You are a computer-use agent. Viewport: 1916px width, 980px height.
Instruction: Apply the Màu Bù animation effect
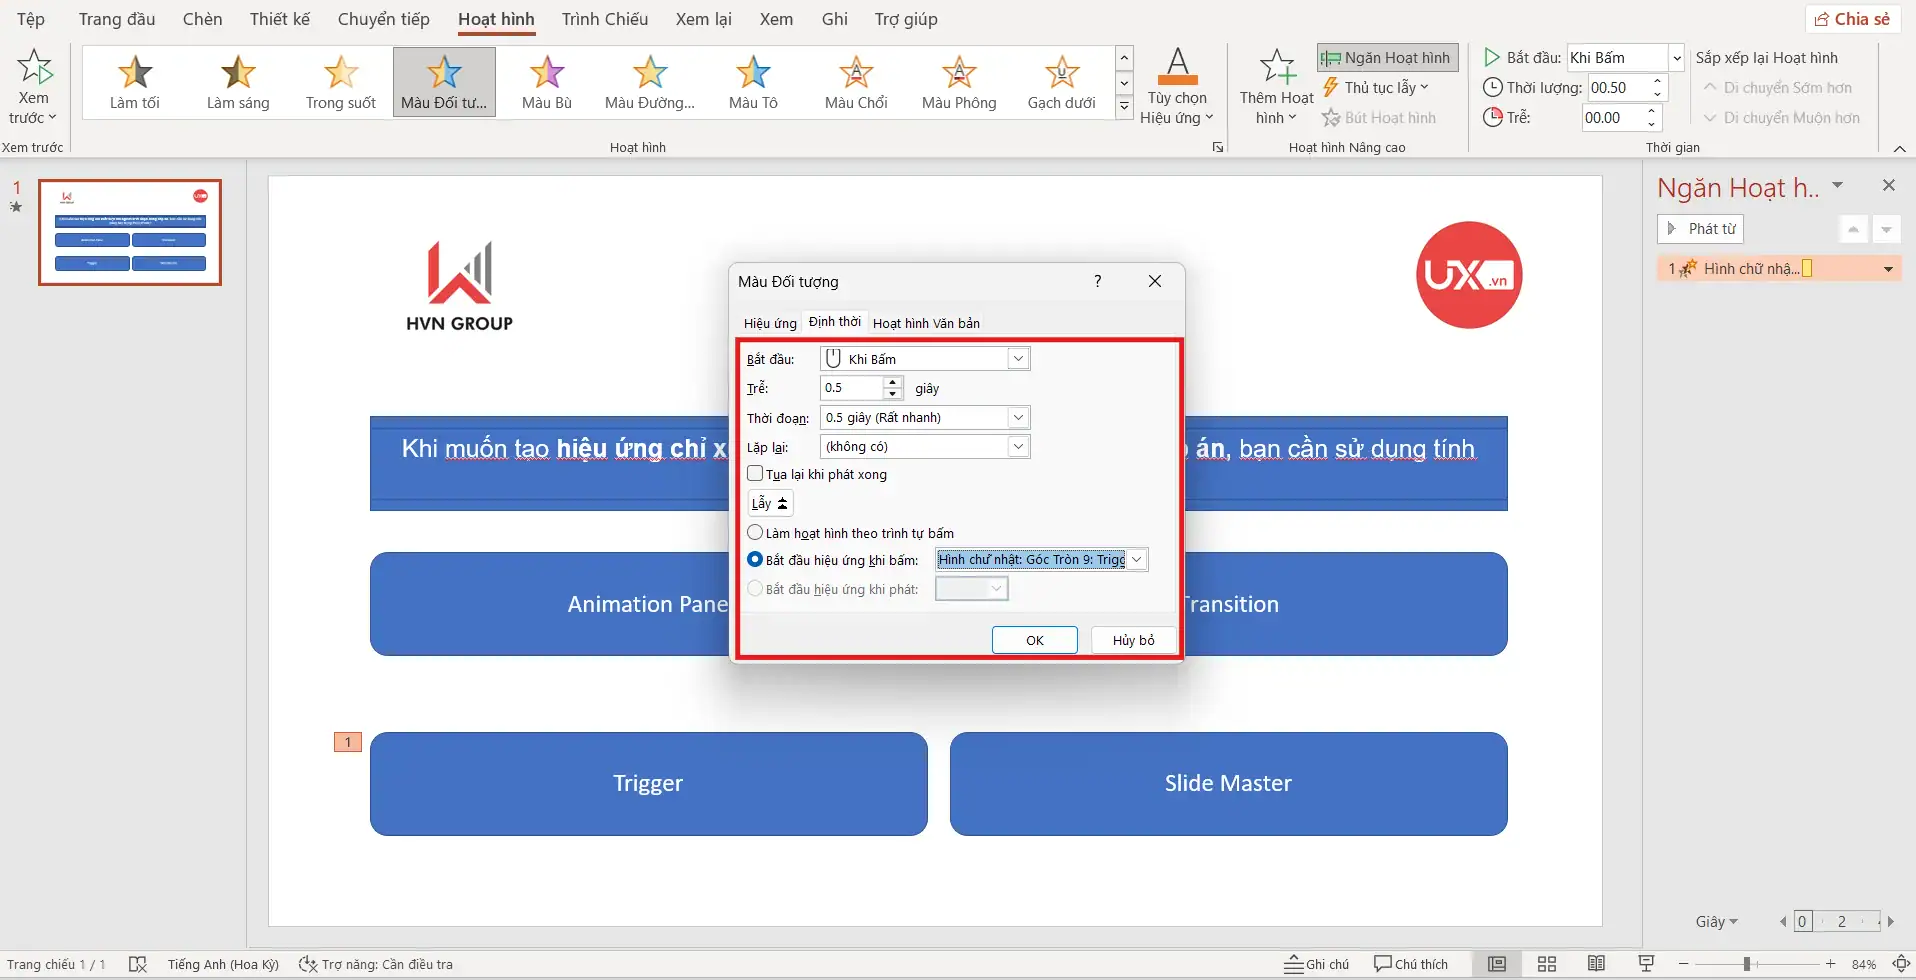pyautogui.click(x=547, y=82)
